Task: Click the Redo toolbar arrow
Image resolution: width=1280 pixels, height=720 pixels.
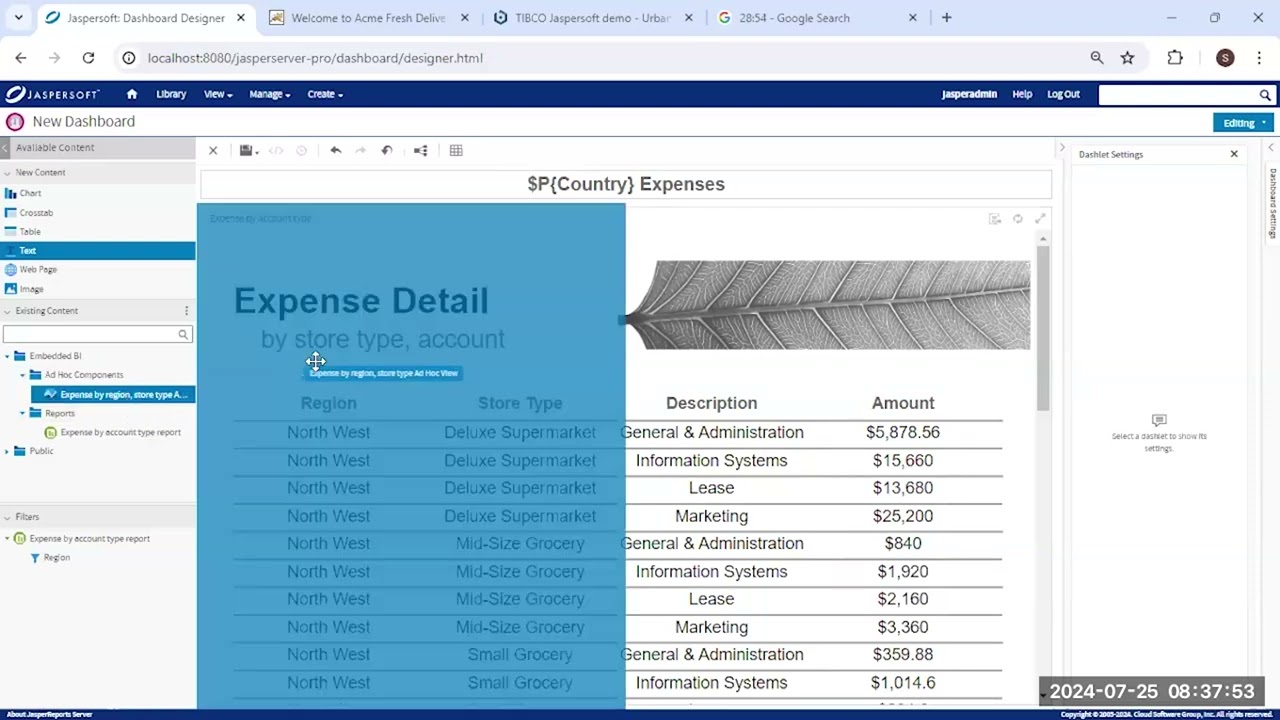Action: [x=361, y=150]
